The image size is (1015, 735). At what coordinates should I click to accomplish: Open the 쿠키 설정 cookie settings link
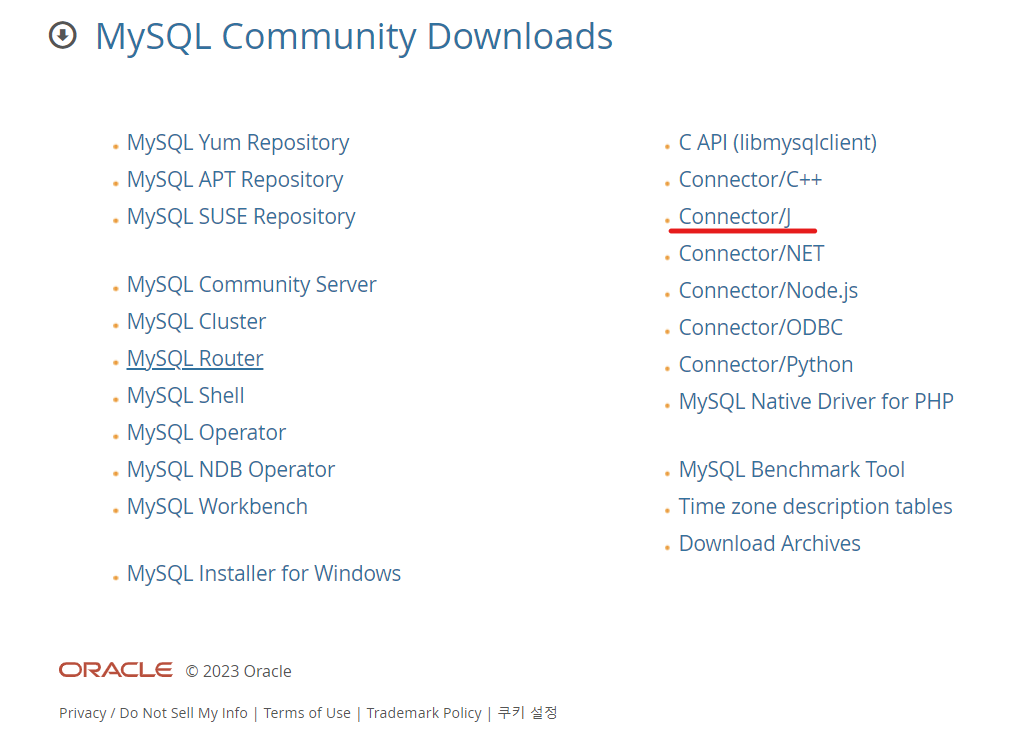pyautogui.click(x=527, y=712)
